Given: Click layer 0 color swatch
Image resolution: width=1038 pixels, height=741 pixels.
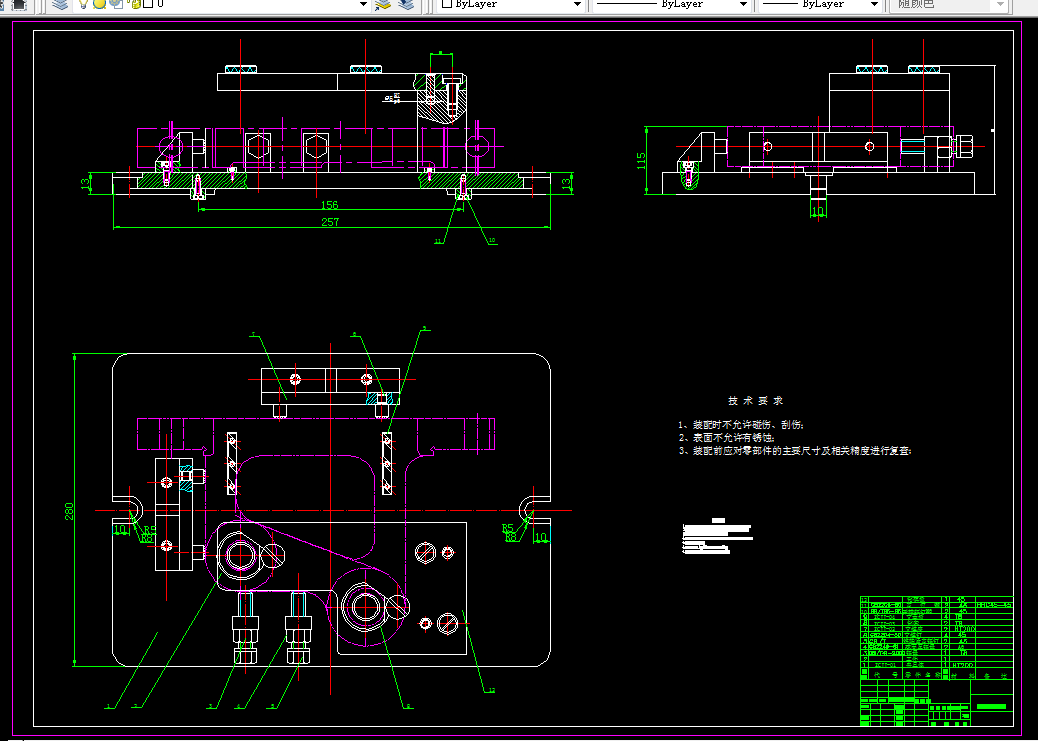Looking at the screenshot, I should pos(148,4).
